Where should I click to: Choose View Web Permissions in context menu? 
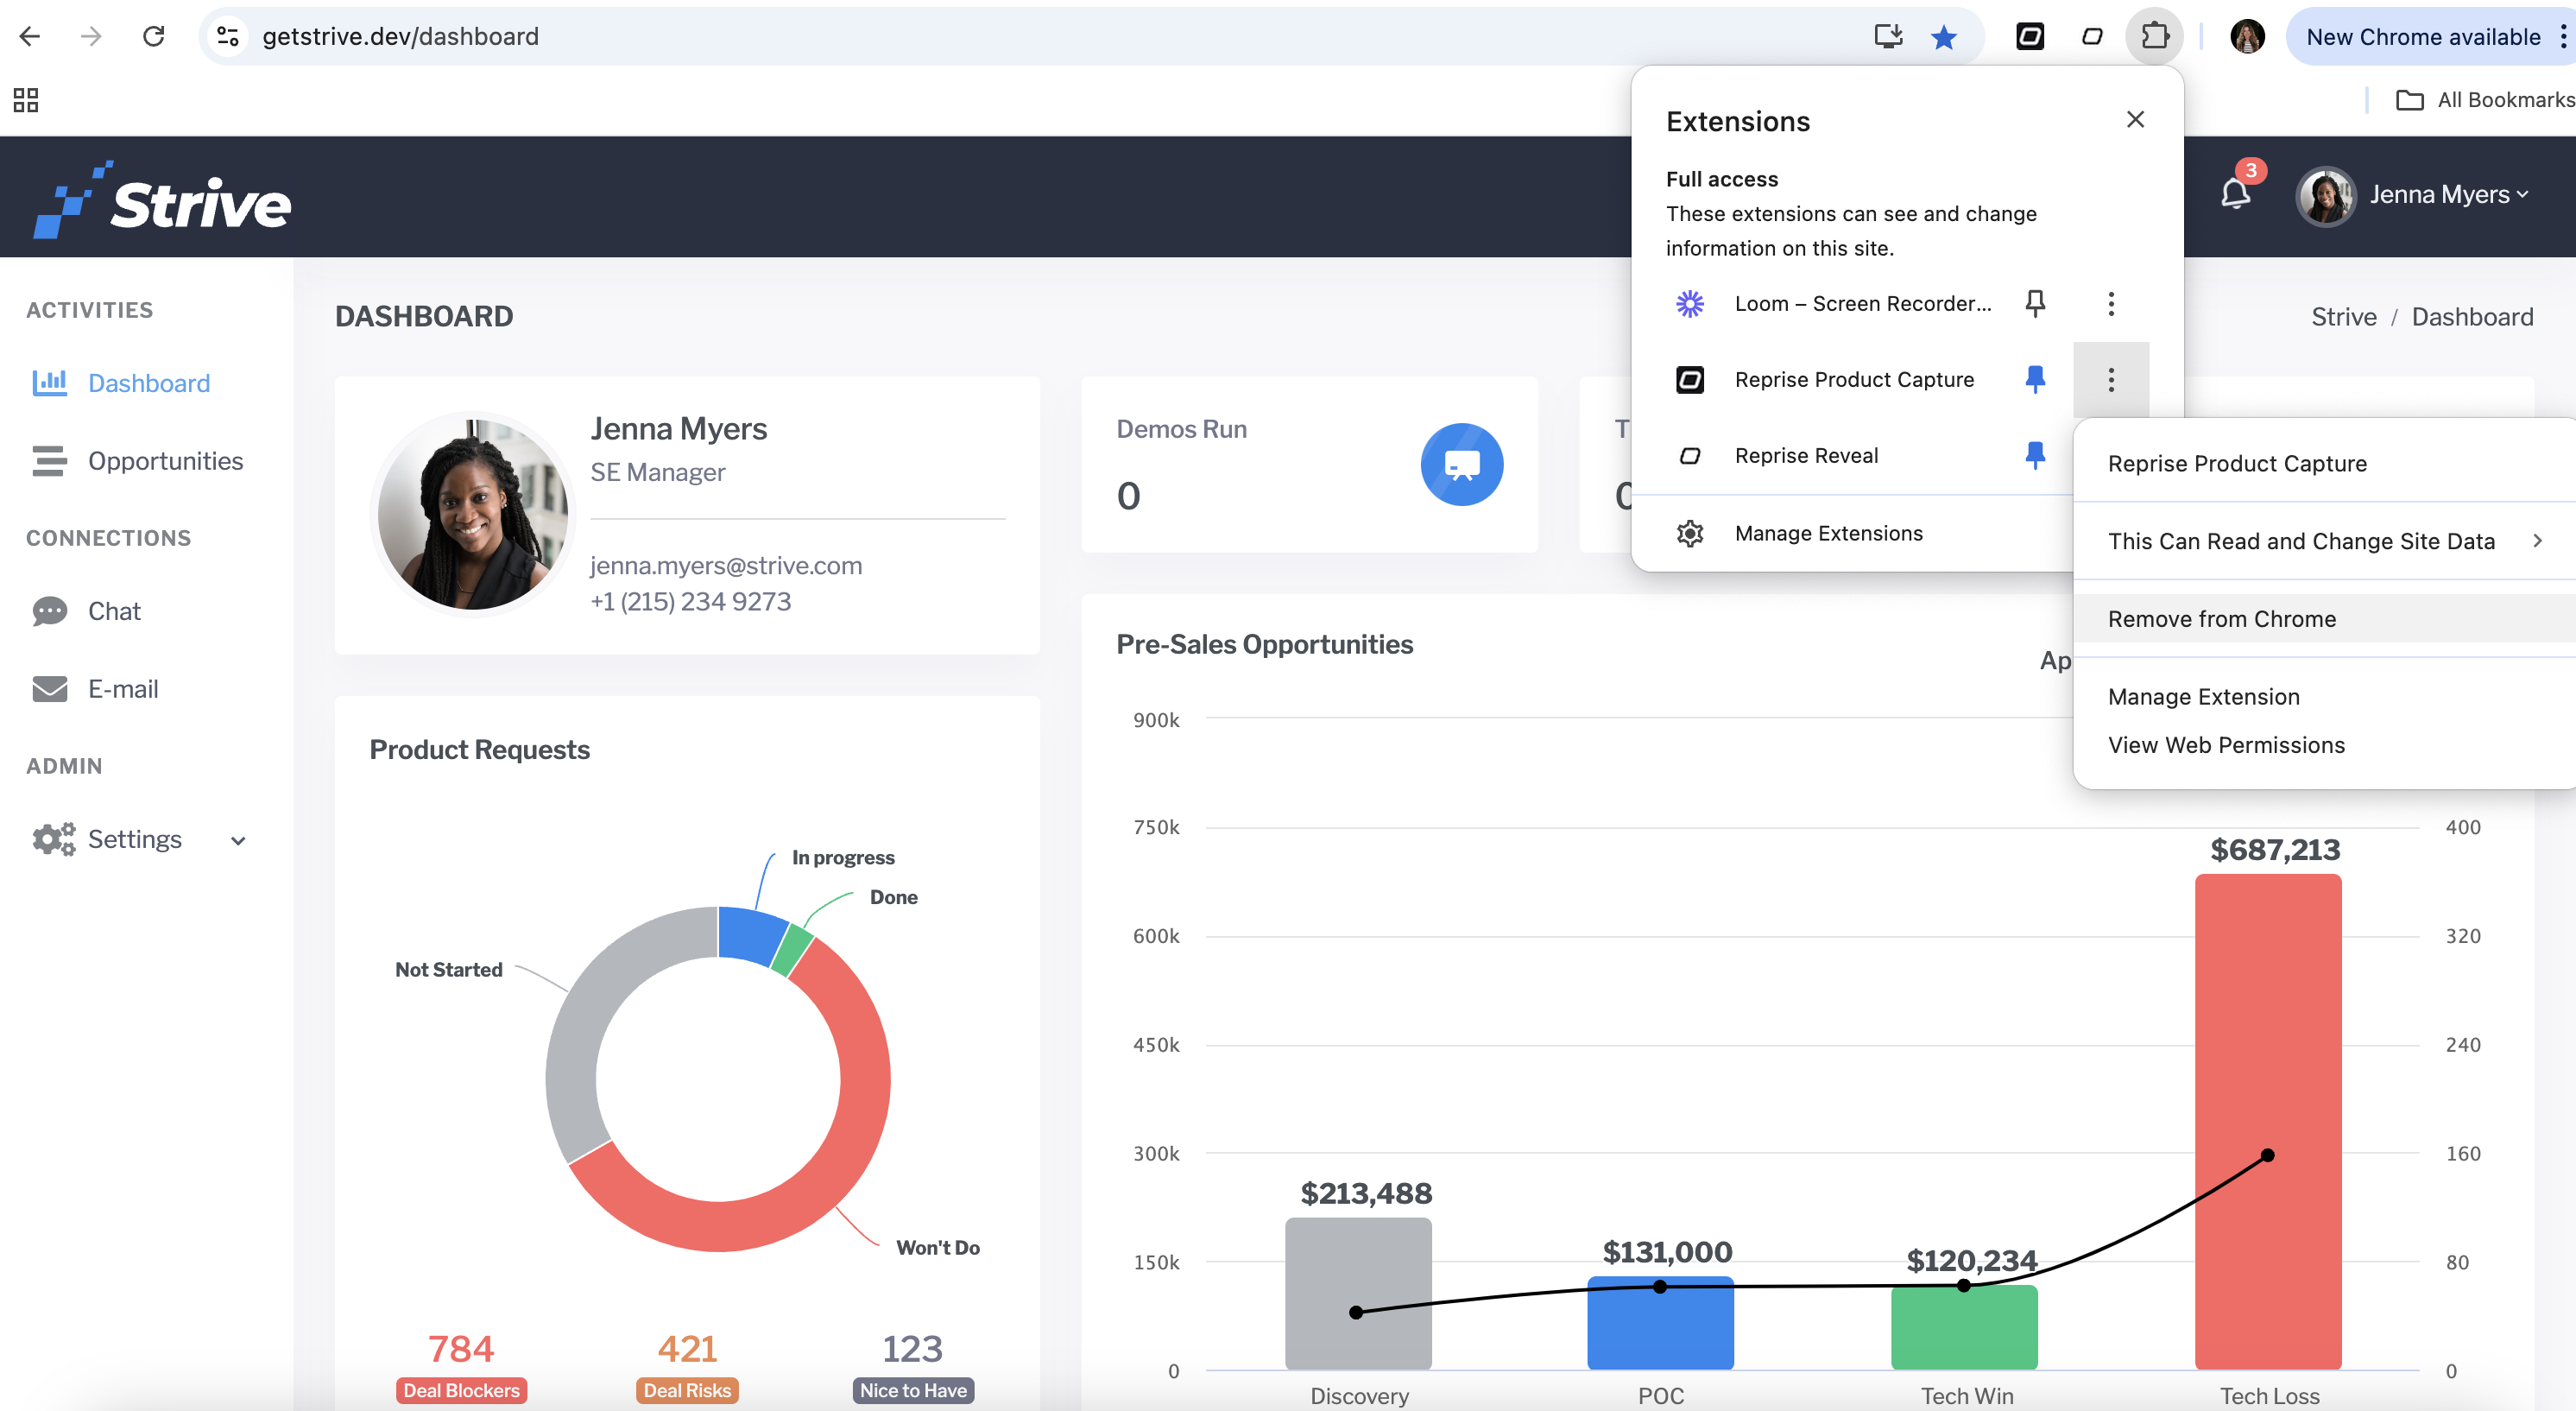pos(2226,745)
